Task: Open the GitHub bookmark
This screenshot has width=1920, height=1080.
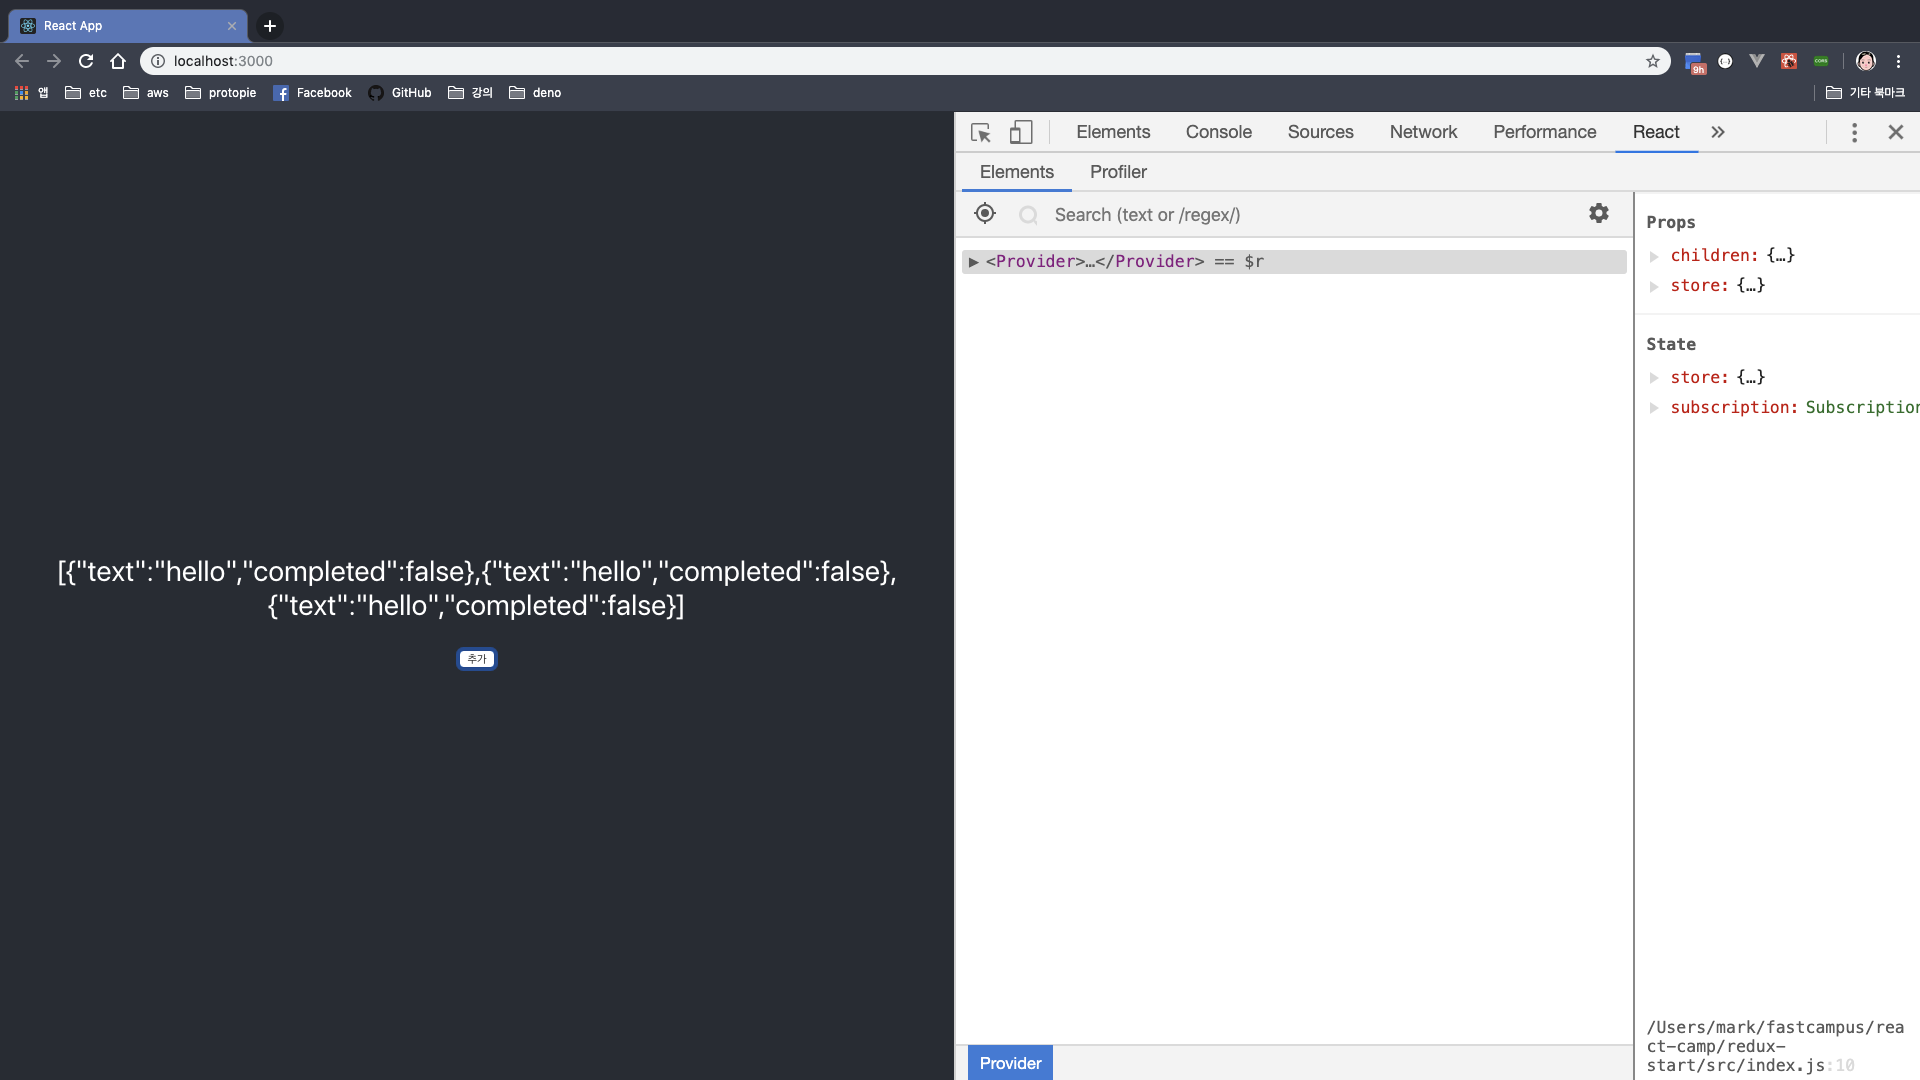Action: 400,93
